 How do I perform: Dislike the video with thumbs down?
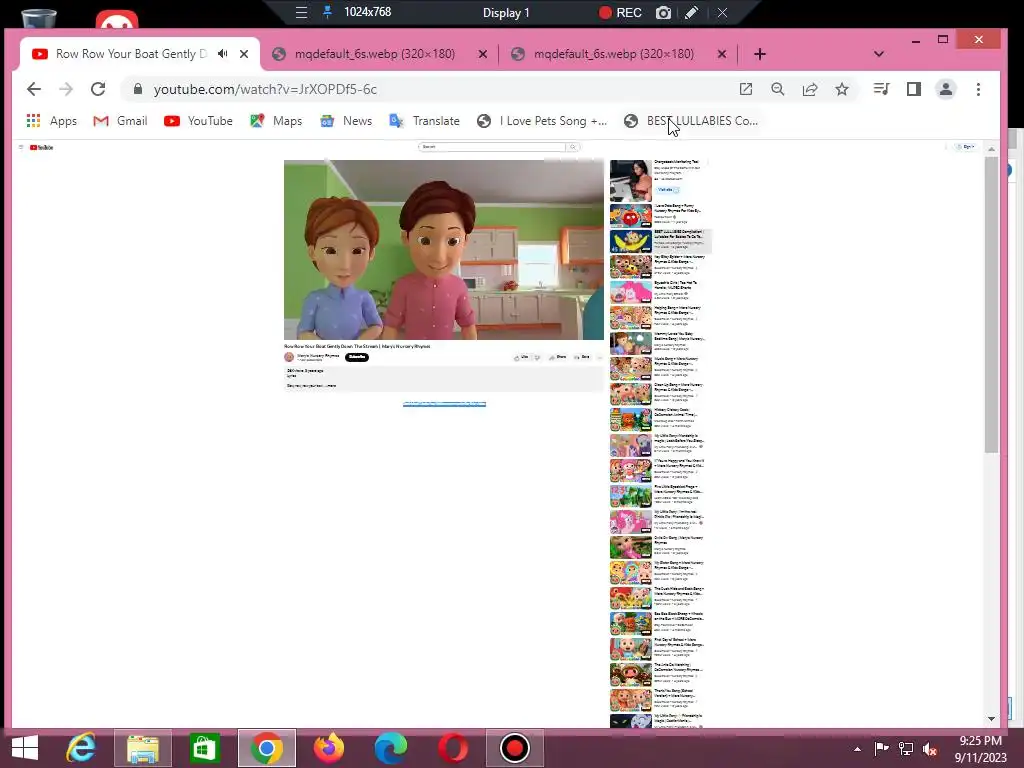click(x=537, y=357)
